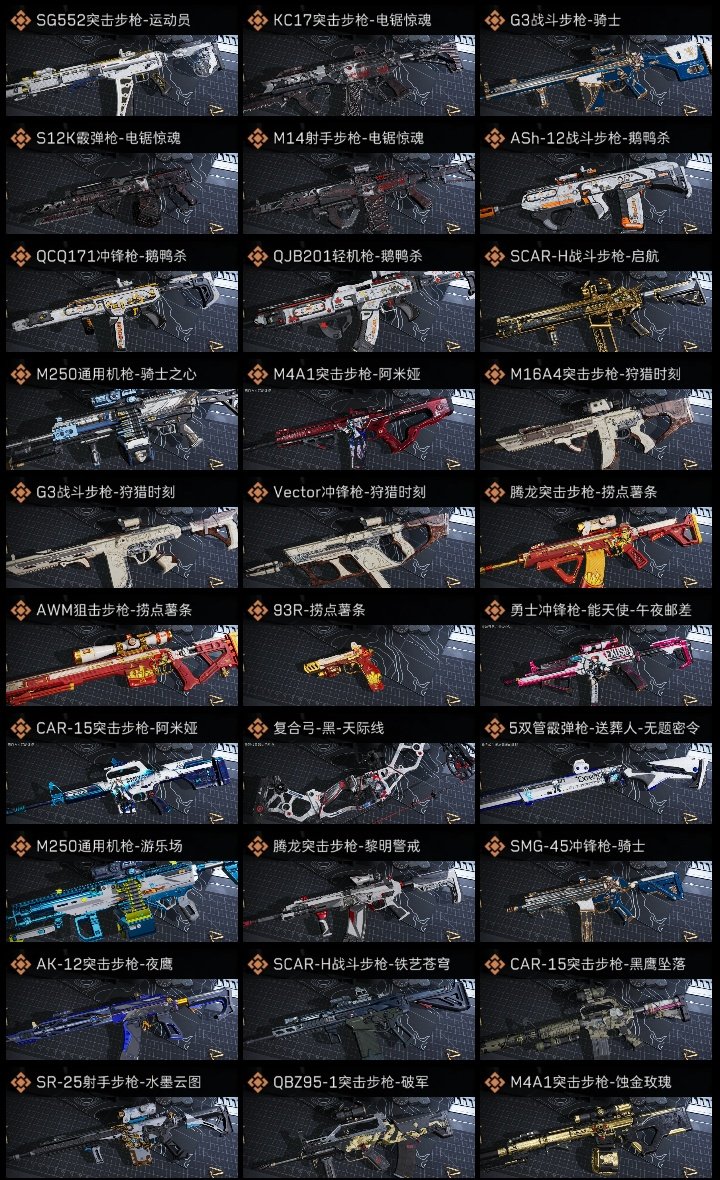720x1180 pixels.
Task: Click the orange icon beside 复合弓-黑-天际线
Action: coord(257,728)
